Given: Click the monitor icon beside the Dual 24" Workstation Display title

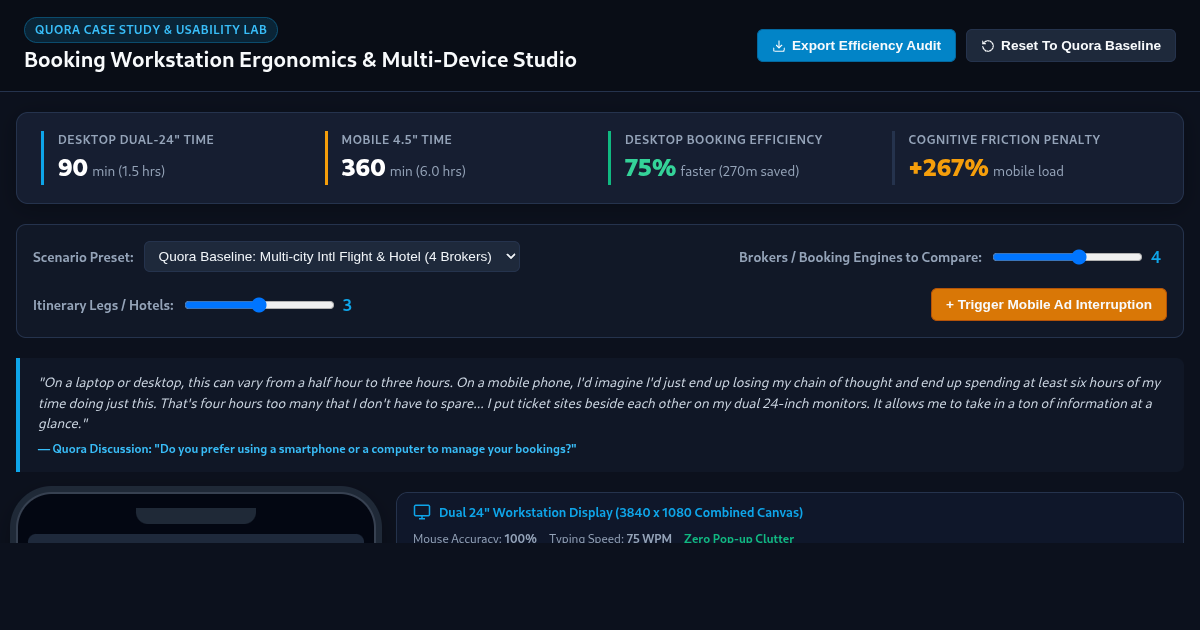Looking at the screenshot, I should click(x=422, y=512).
